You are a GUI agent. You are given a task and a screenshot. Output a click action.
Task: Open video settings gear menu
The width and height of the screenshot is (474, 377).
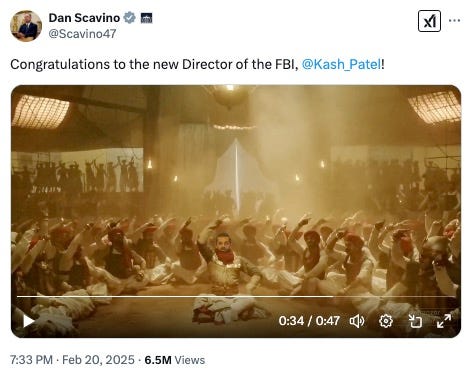pos(386,321)
